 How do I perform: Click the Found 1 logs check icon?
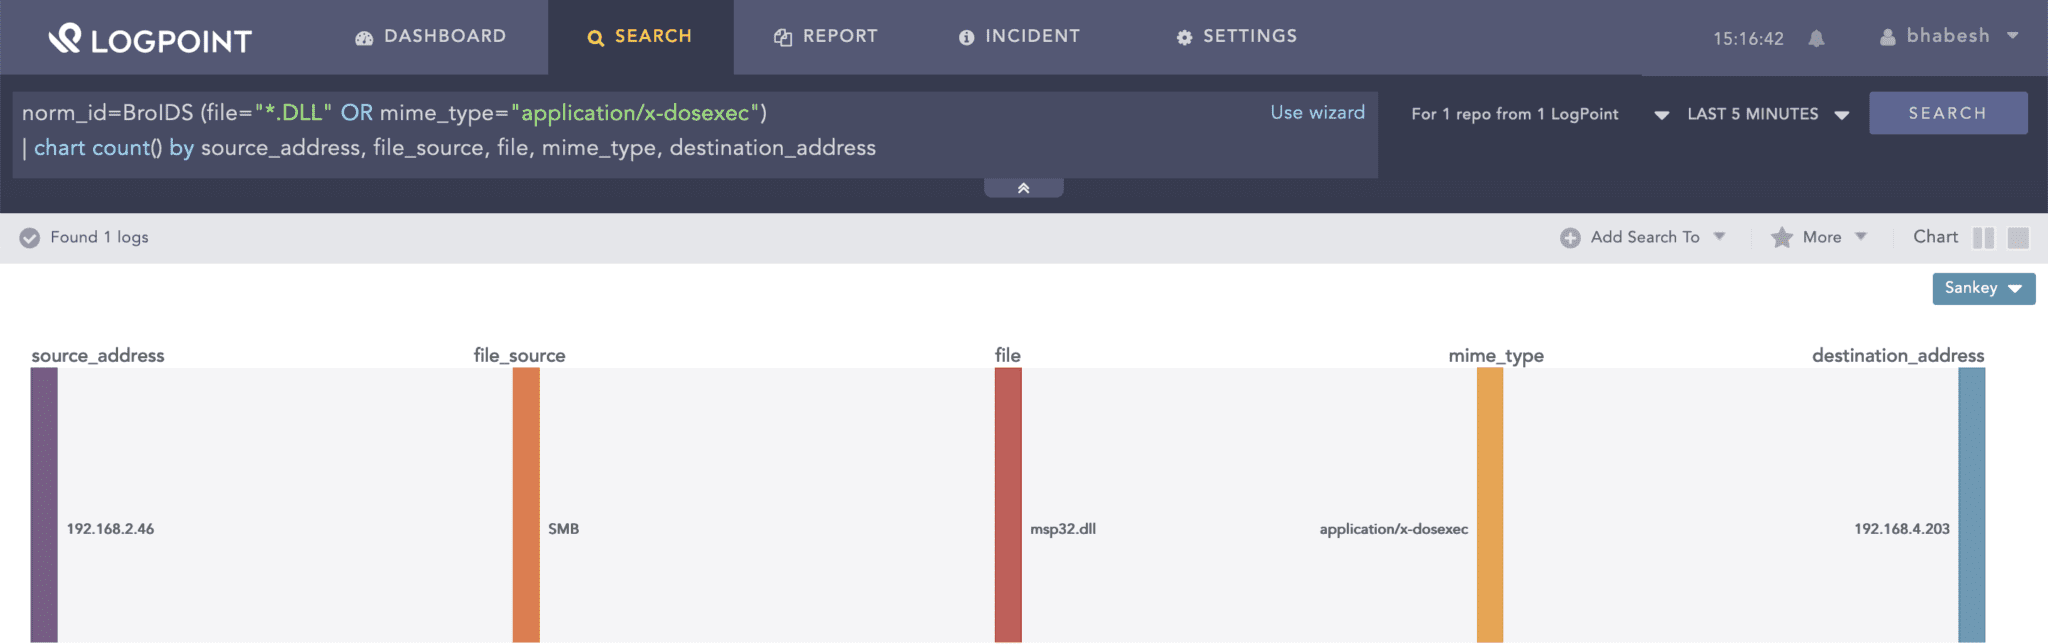click(30, 238)
